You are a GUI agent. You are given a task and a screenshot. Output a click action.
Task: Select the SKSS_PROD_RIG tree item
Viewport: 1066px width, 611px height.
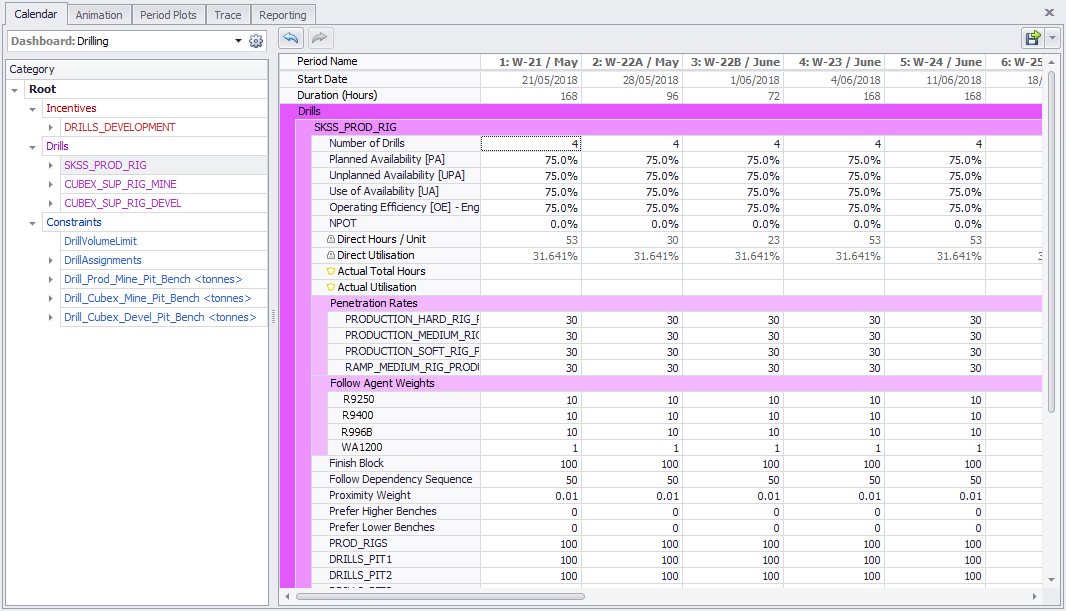[x=105, y=165]
